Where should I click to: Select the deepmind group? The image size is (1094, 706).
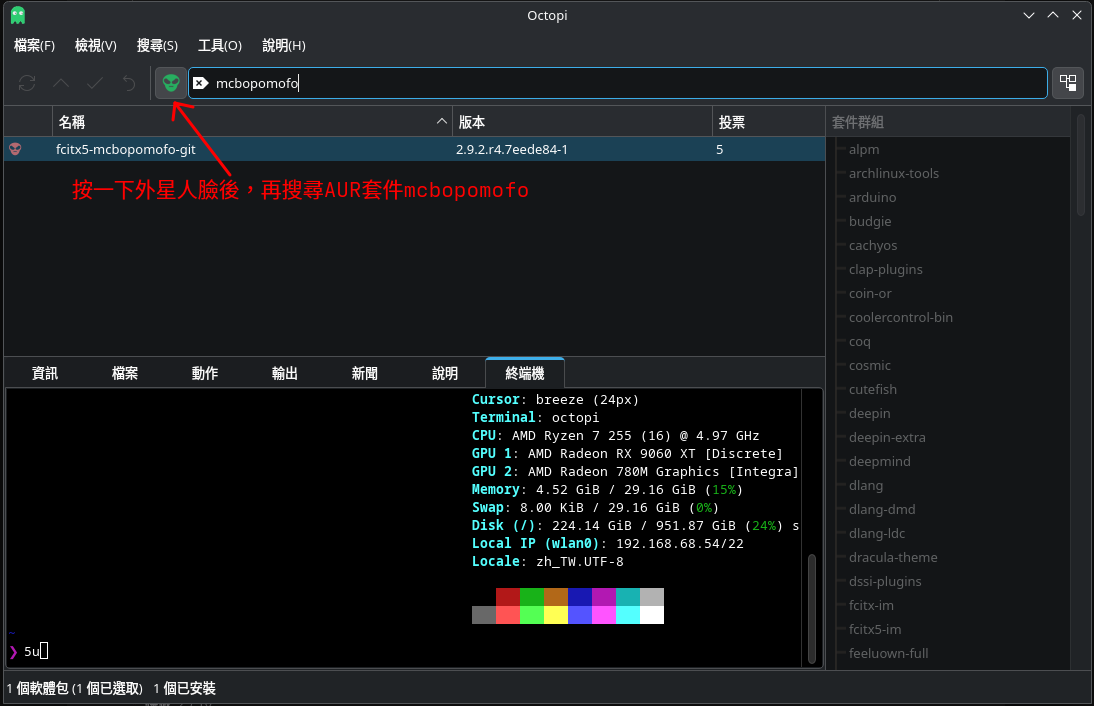pos(879,461)
